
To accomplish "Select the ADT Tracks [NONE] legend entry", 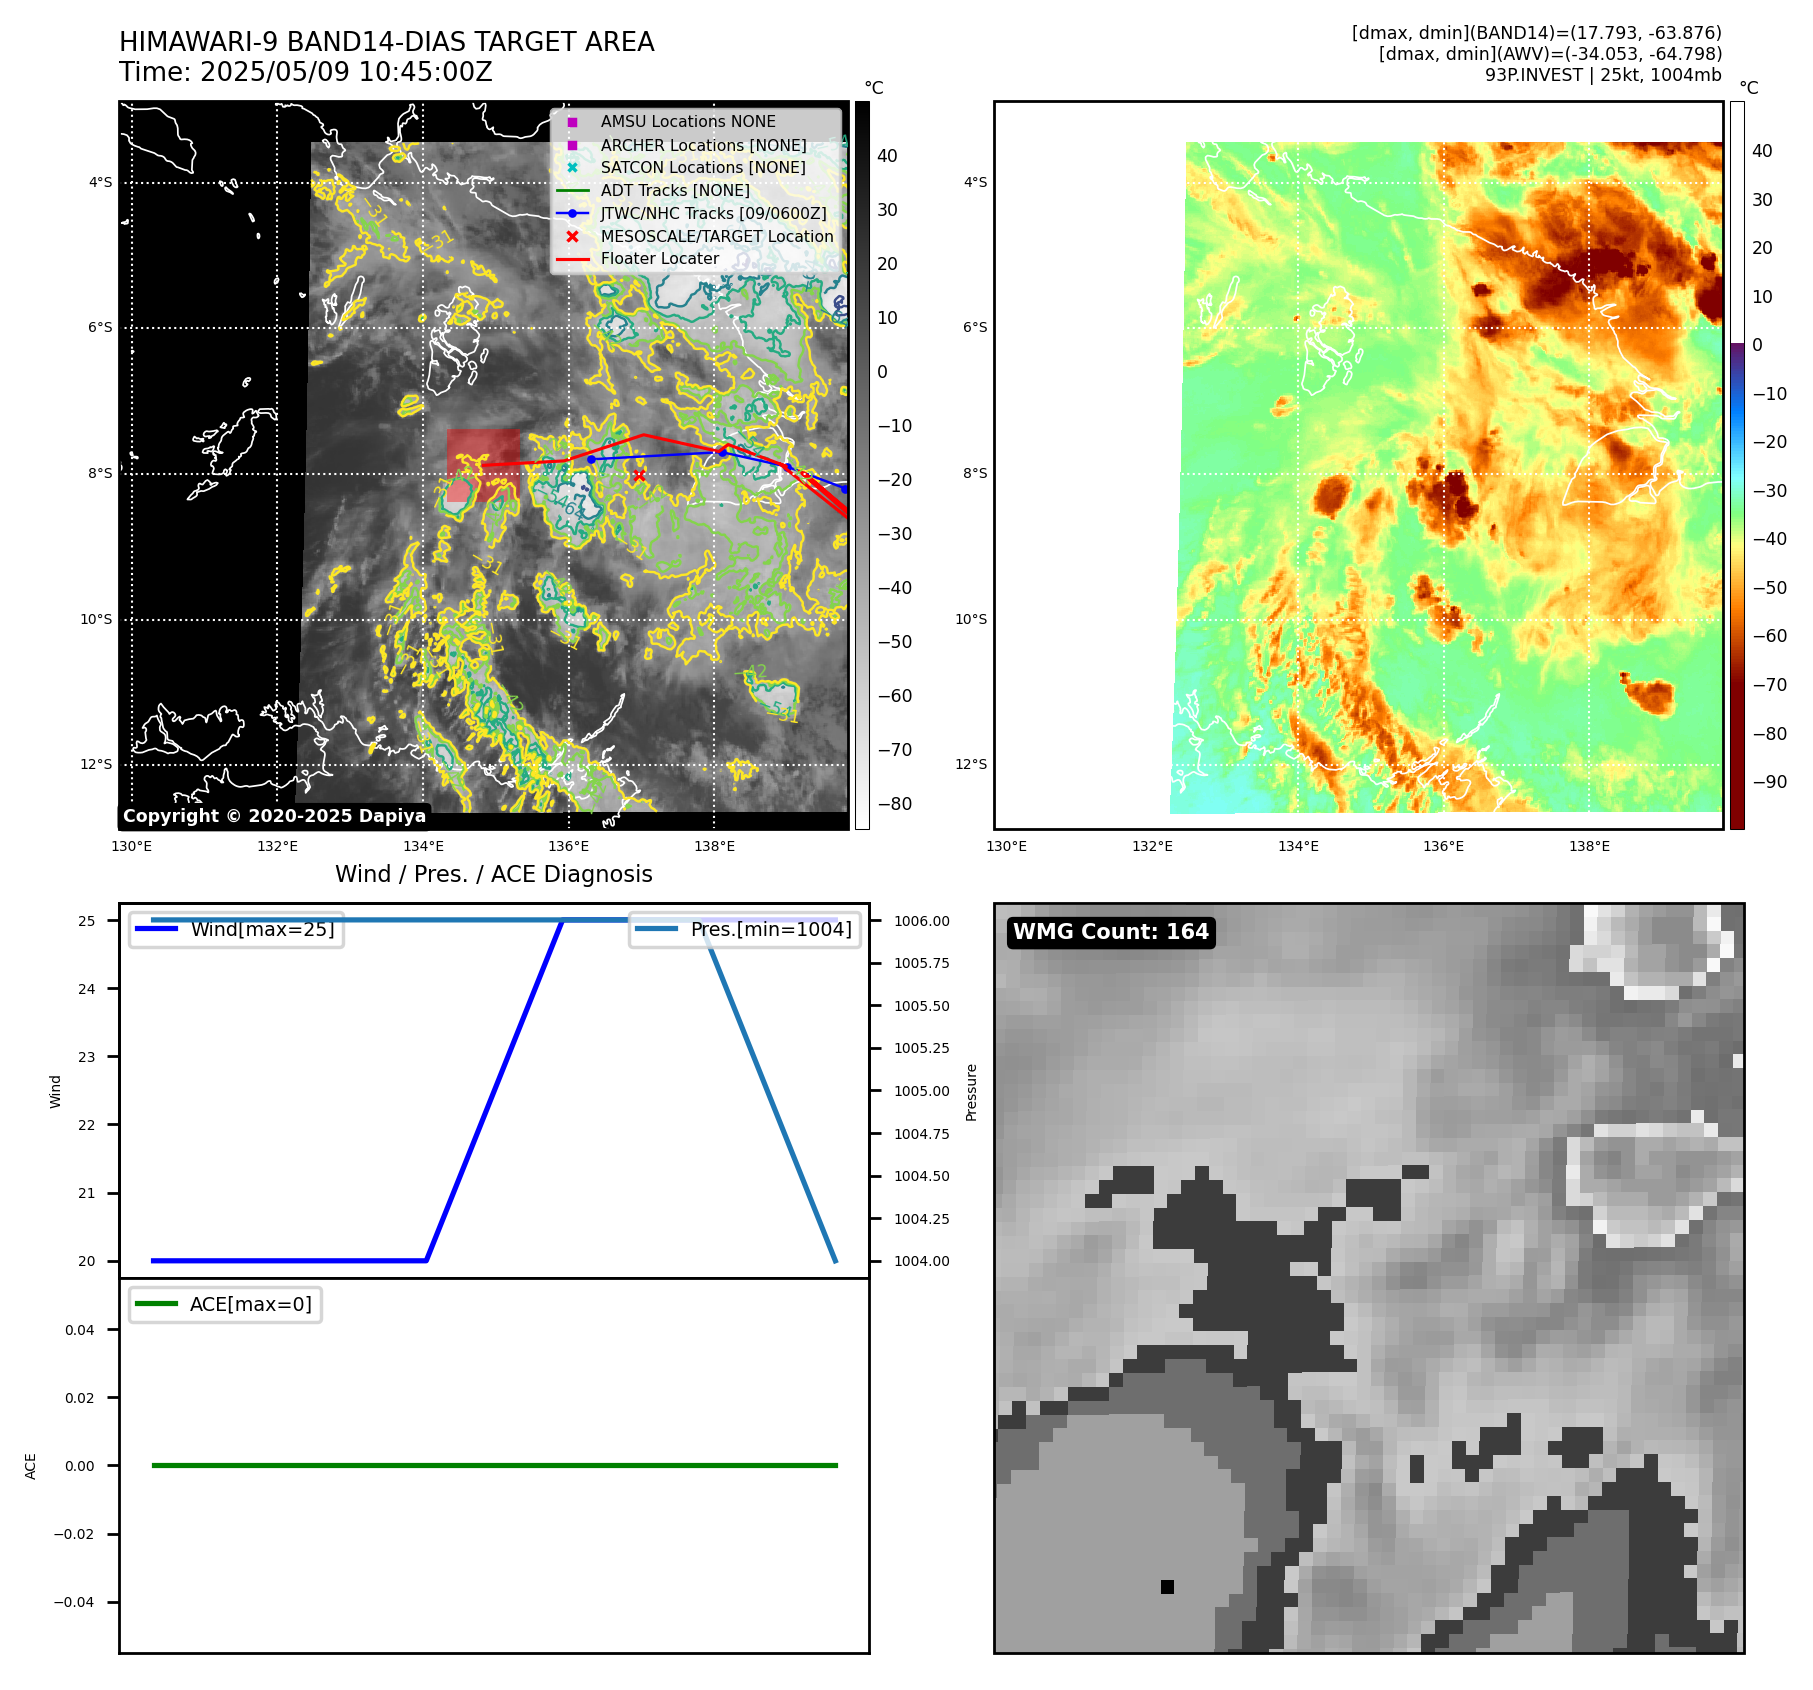I will [675, 191].
